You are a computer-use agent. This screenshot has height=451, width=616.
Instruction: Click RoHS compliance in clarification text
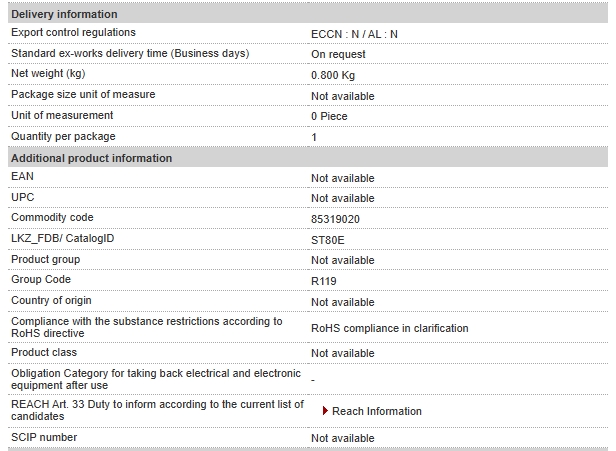389,328
